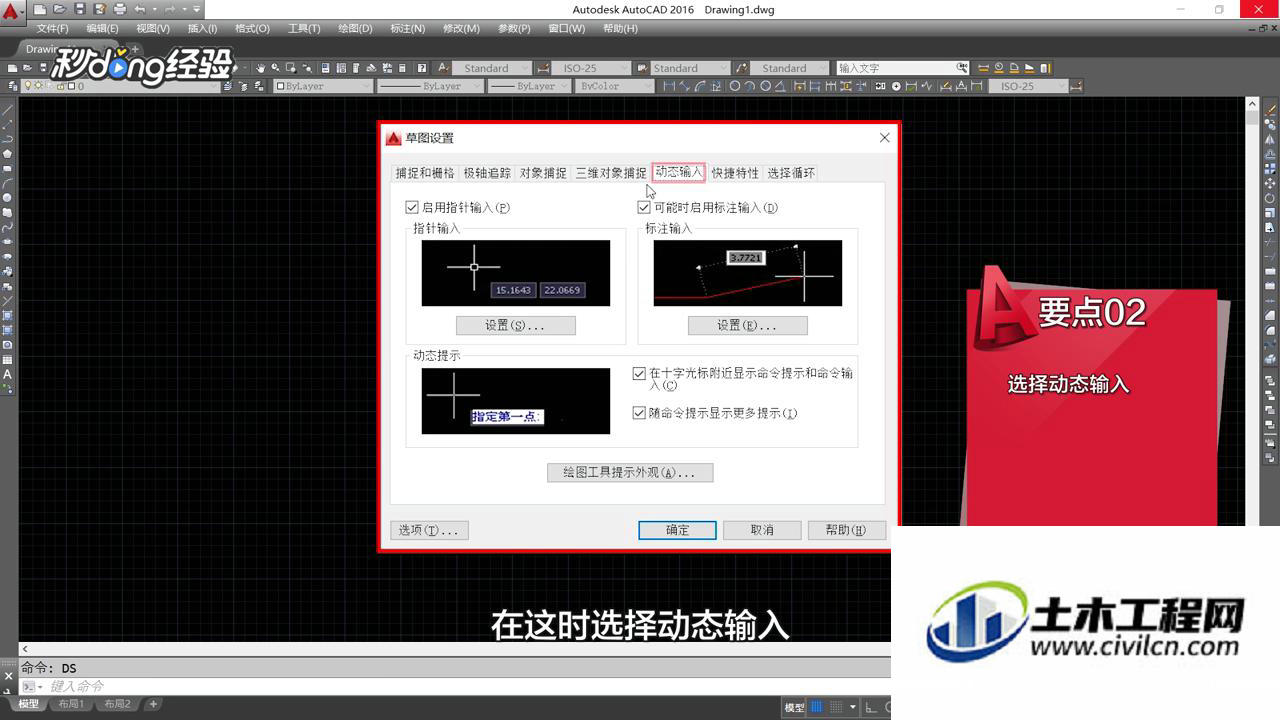Open the 标注(N) menu
This screenshot has height=720, width=1280.
pos(406,29)
